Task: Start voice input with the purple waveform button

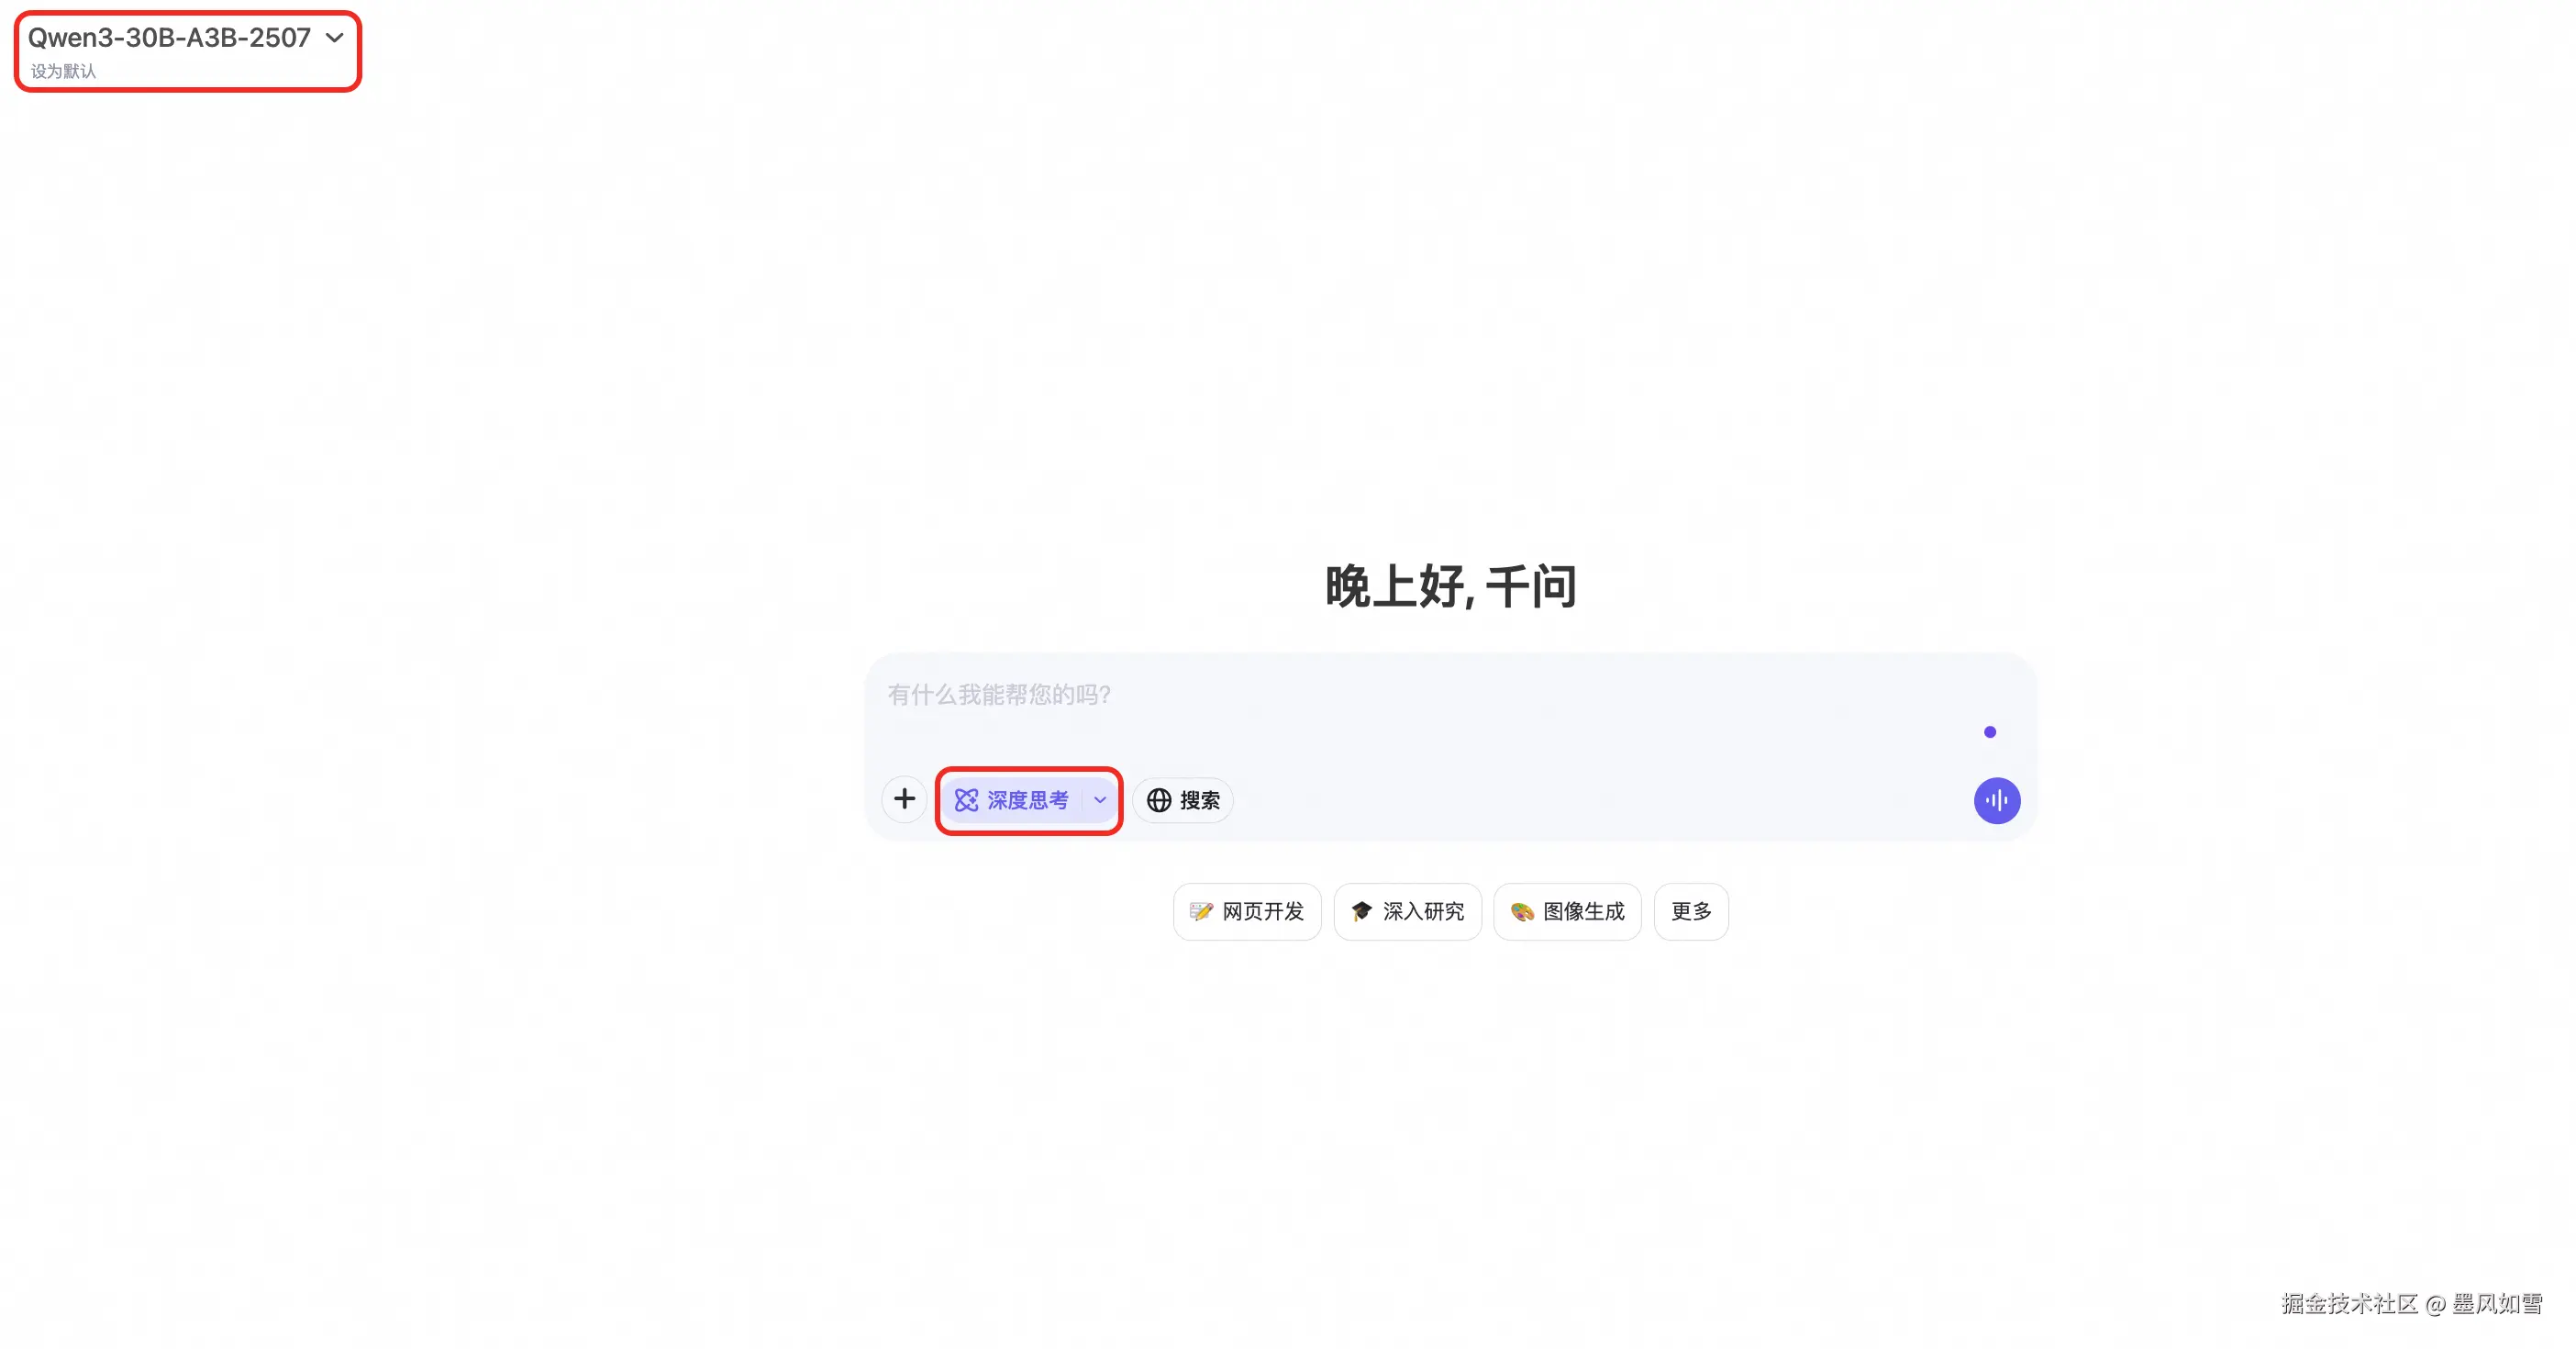Action: (1996, 800)
